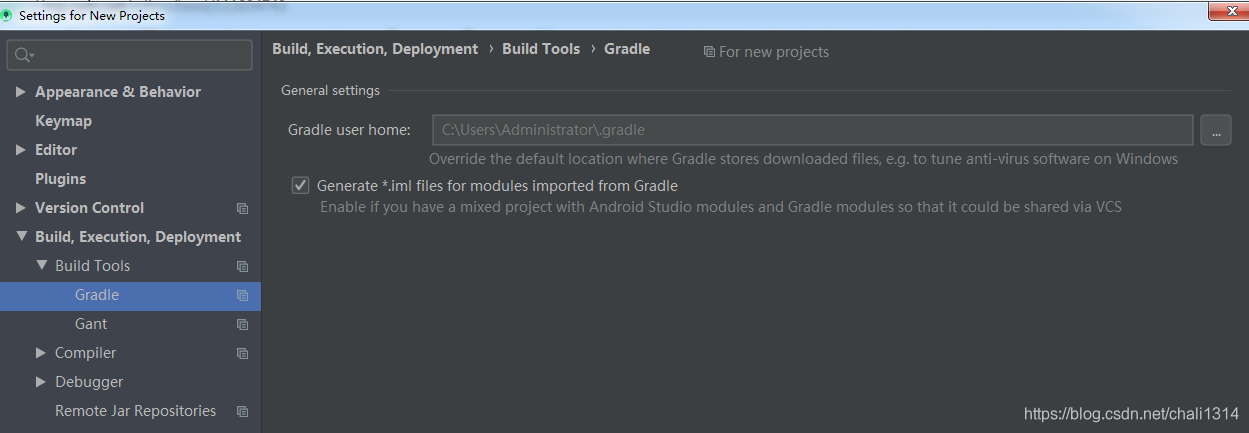Select the Debugger settings entry
1249x433 pixels.
click(x=89, y=382)
